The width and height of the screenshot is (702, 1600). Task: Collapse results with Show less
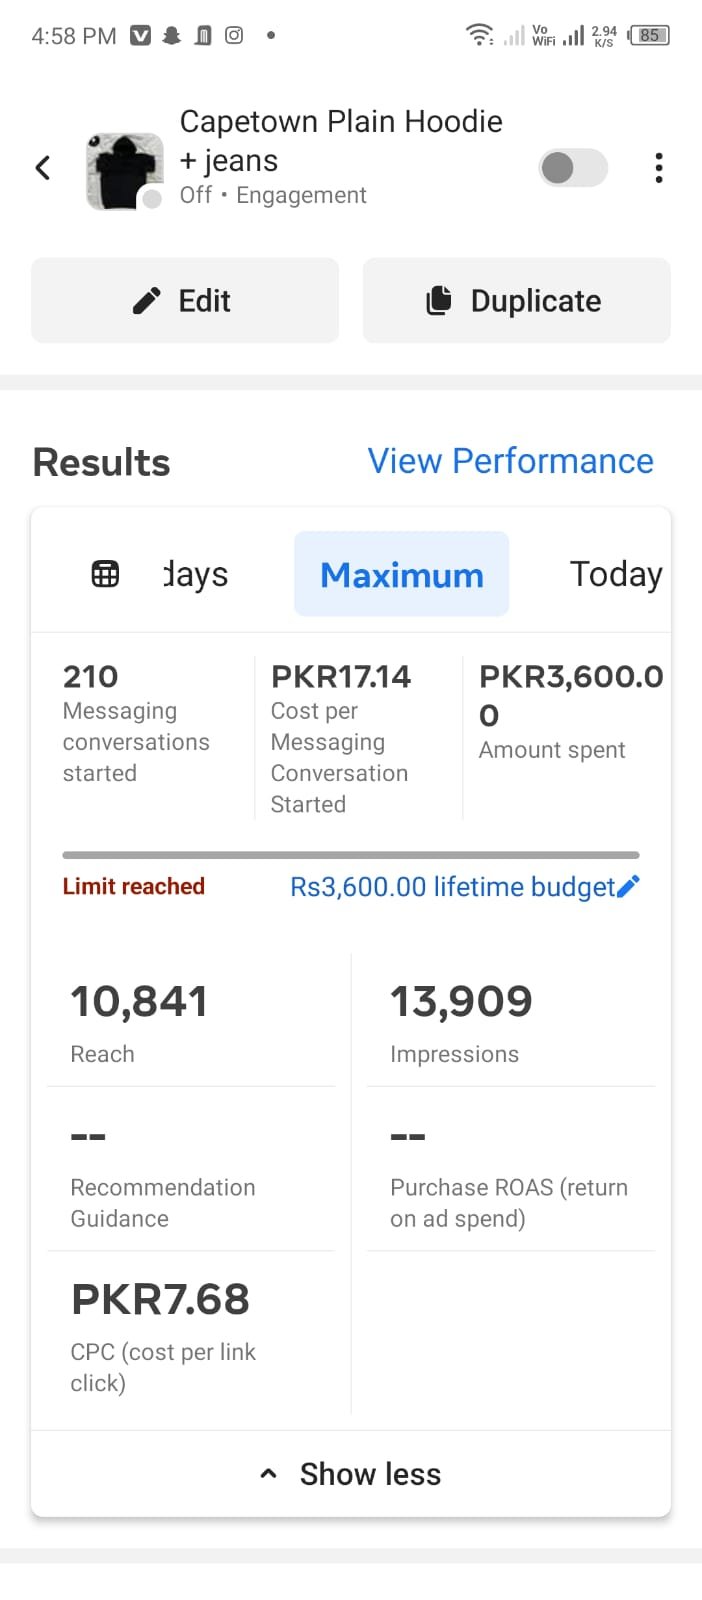tap(351, 1474)
